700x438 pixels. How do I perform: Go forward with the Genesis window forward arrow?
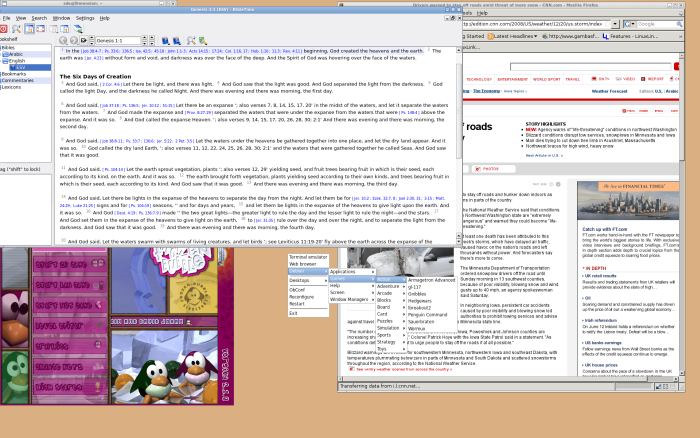(x=74, y=41)
